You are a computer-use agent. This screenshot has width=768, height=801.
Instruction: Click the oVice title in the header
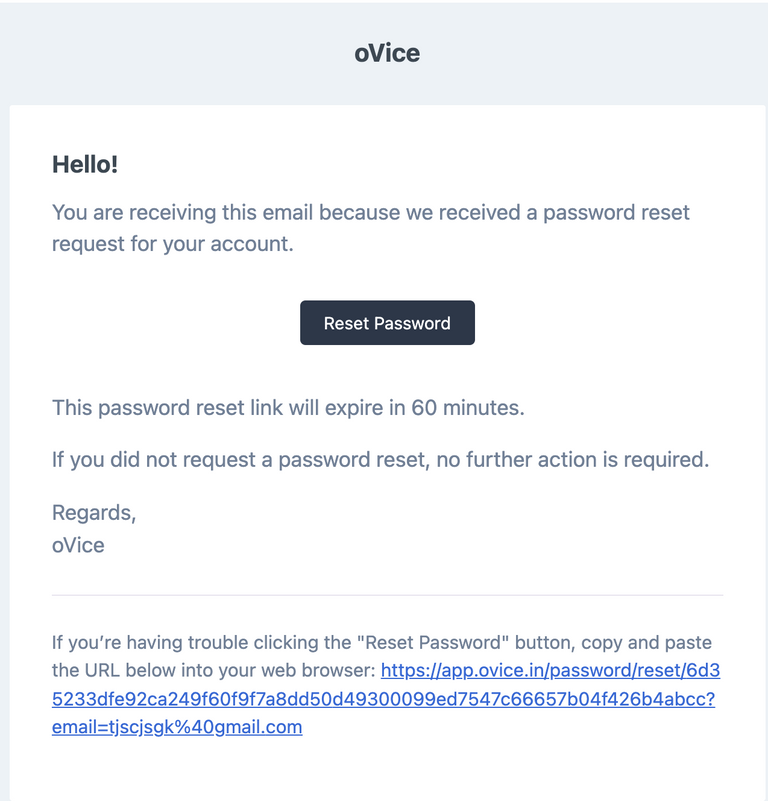coord(387,53)
